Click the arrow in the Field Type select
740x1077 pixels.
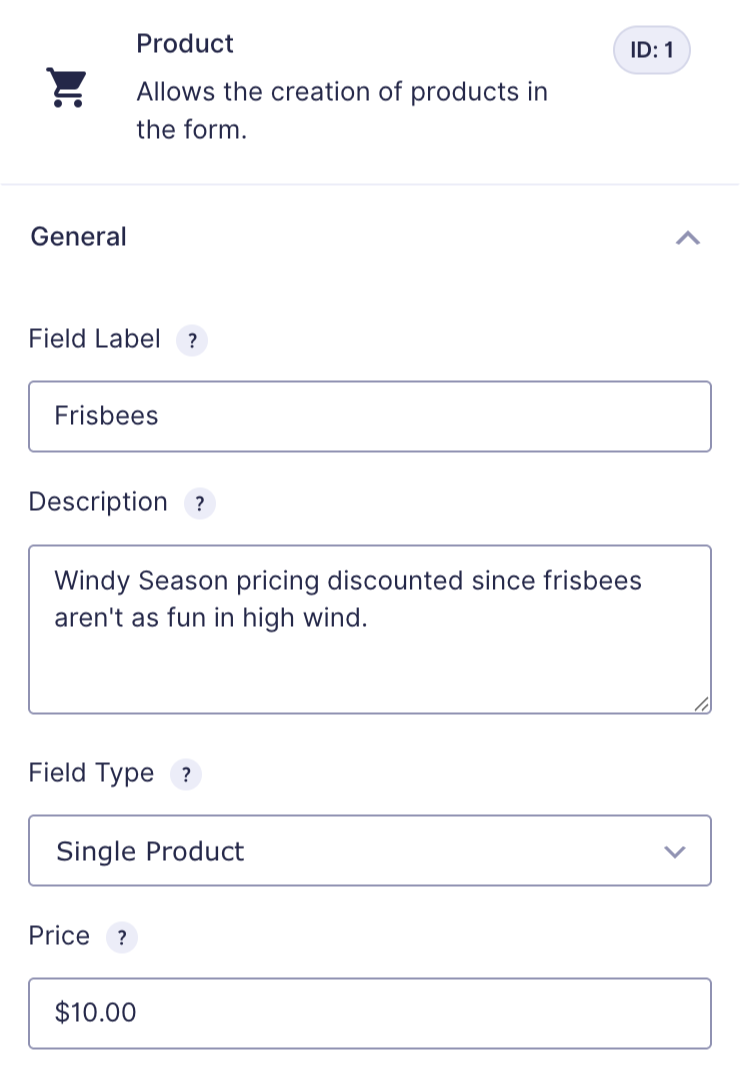675,852
